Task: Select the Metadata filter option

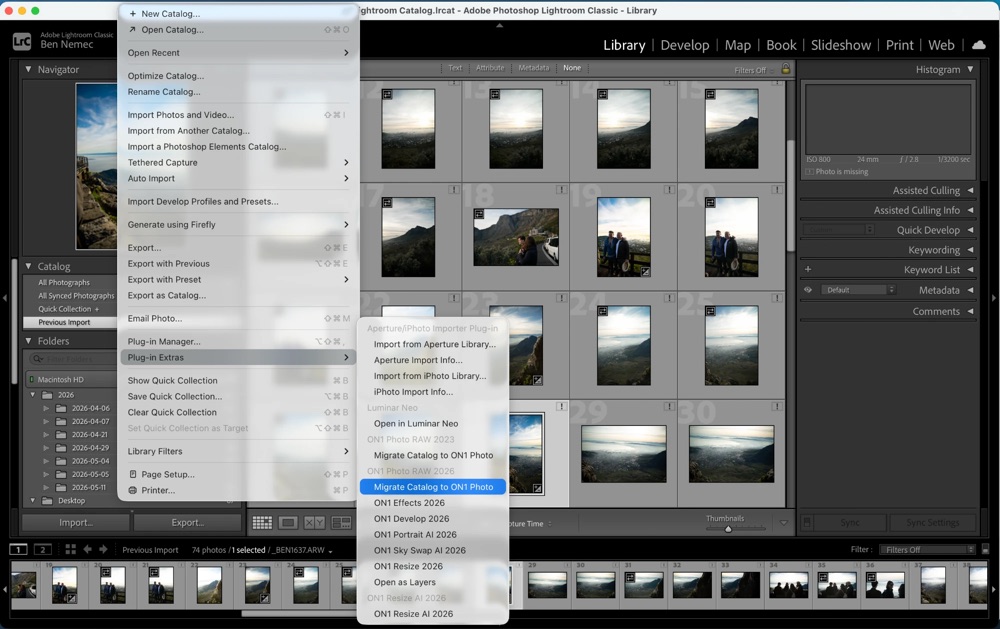Action: tap(534, 68)
